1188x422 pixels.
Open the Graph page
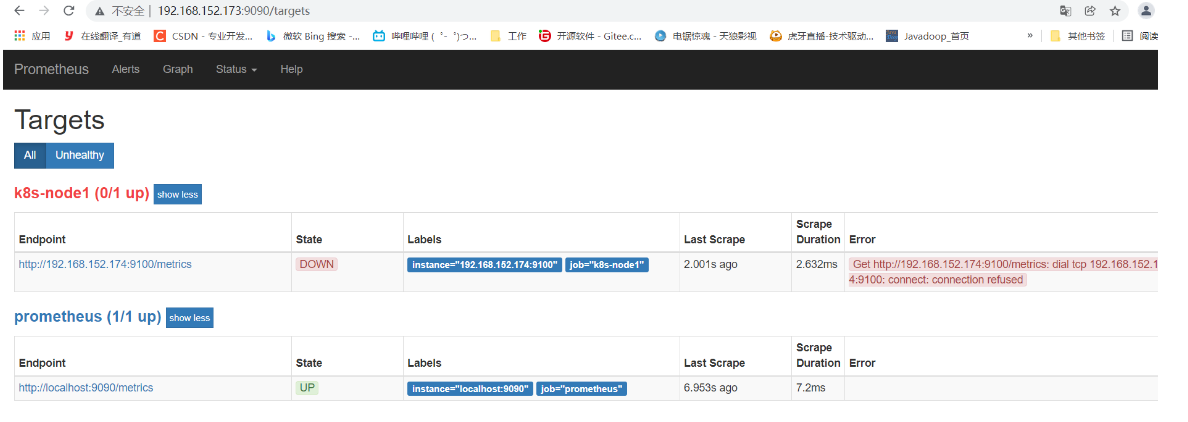(x=178, y=70)
